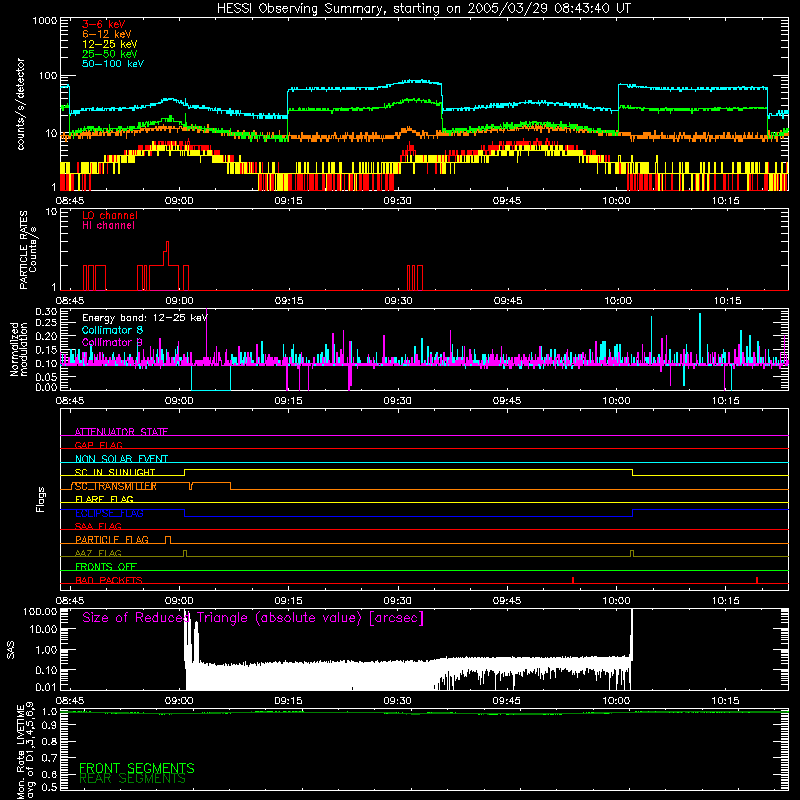This screenshot has height=800, width=800.
Task: Click the 'ATTENUATOR_STATE' flag label
Action: pyautogui.click(x=121, y=432)
